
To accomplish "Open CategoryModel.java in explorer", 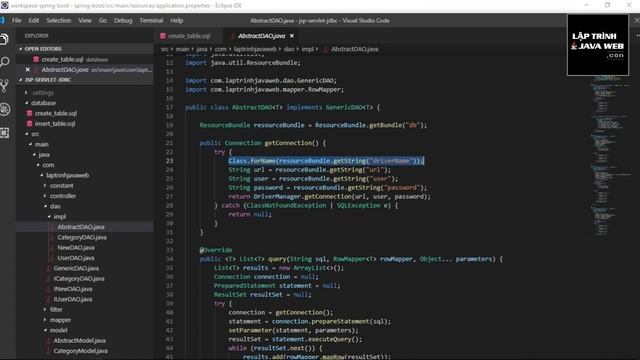I will point(81,351).
